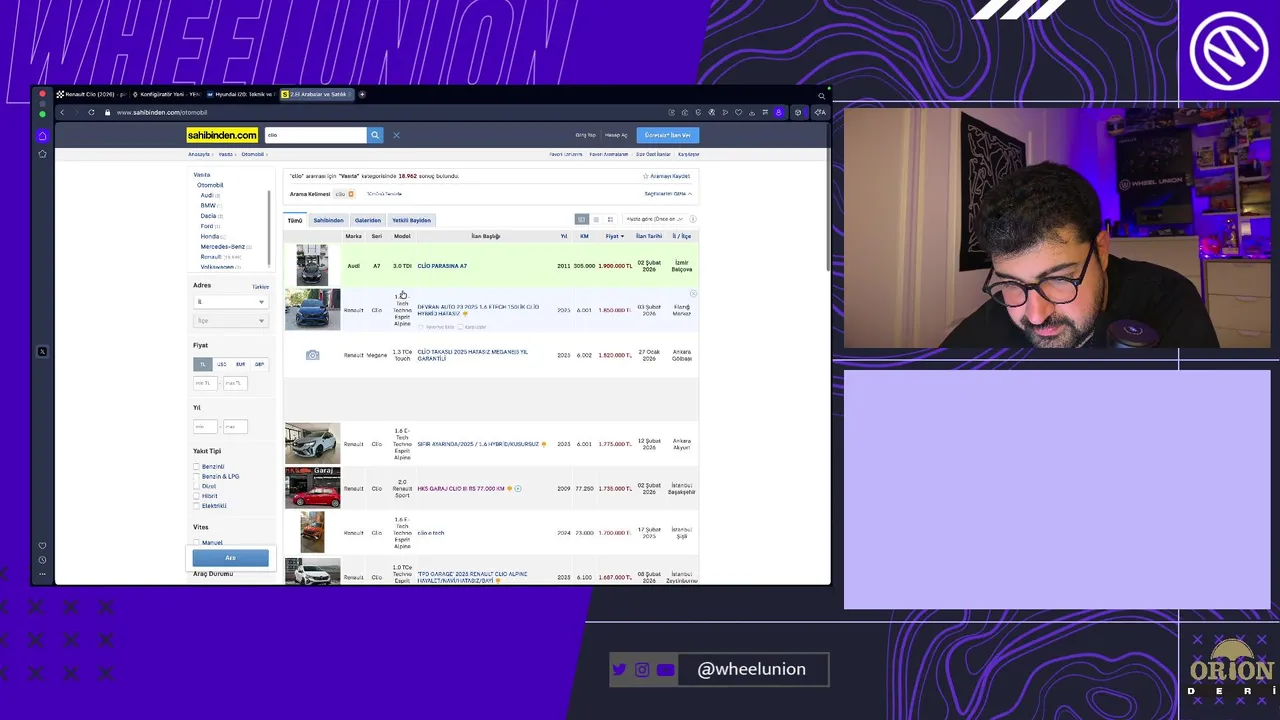Open a new browser tab with plus

click(x=362, y=94)
